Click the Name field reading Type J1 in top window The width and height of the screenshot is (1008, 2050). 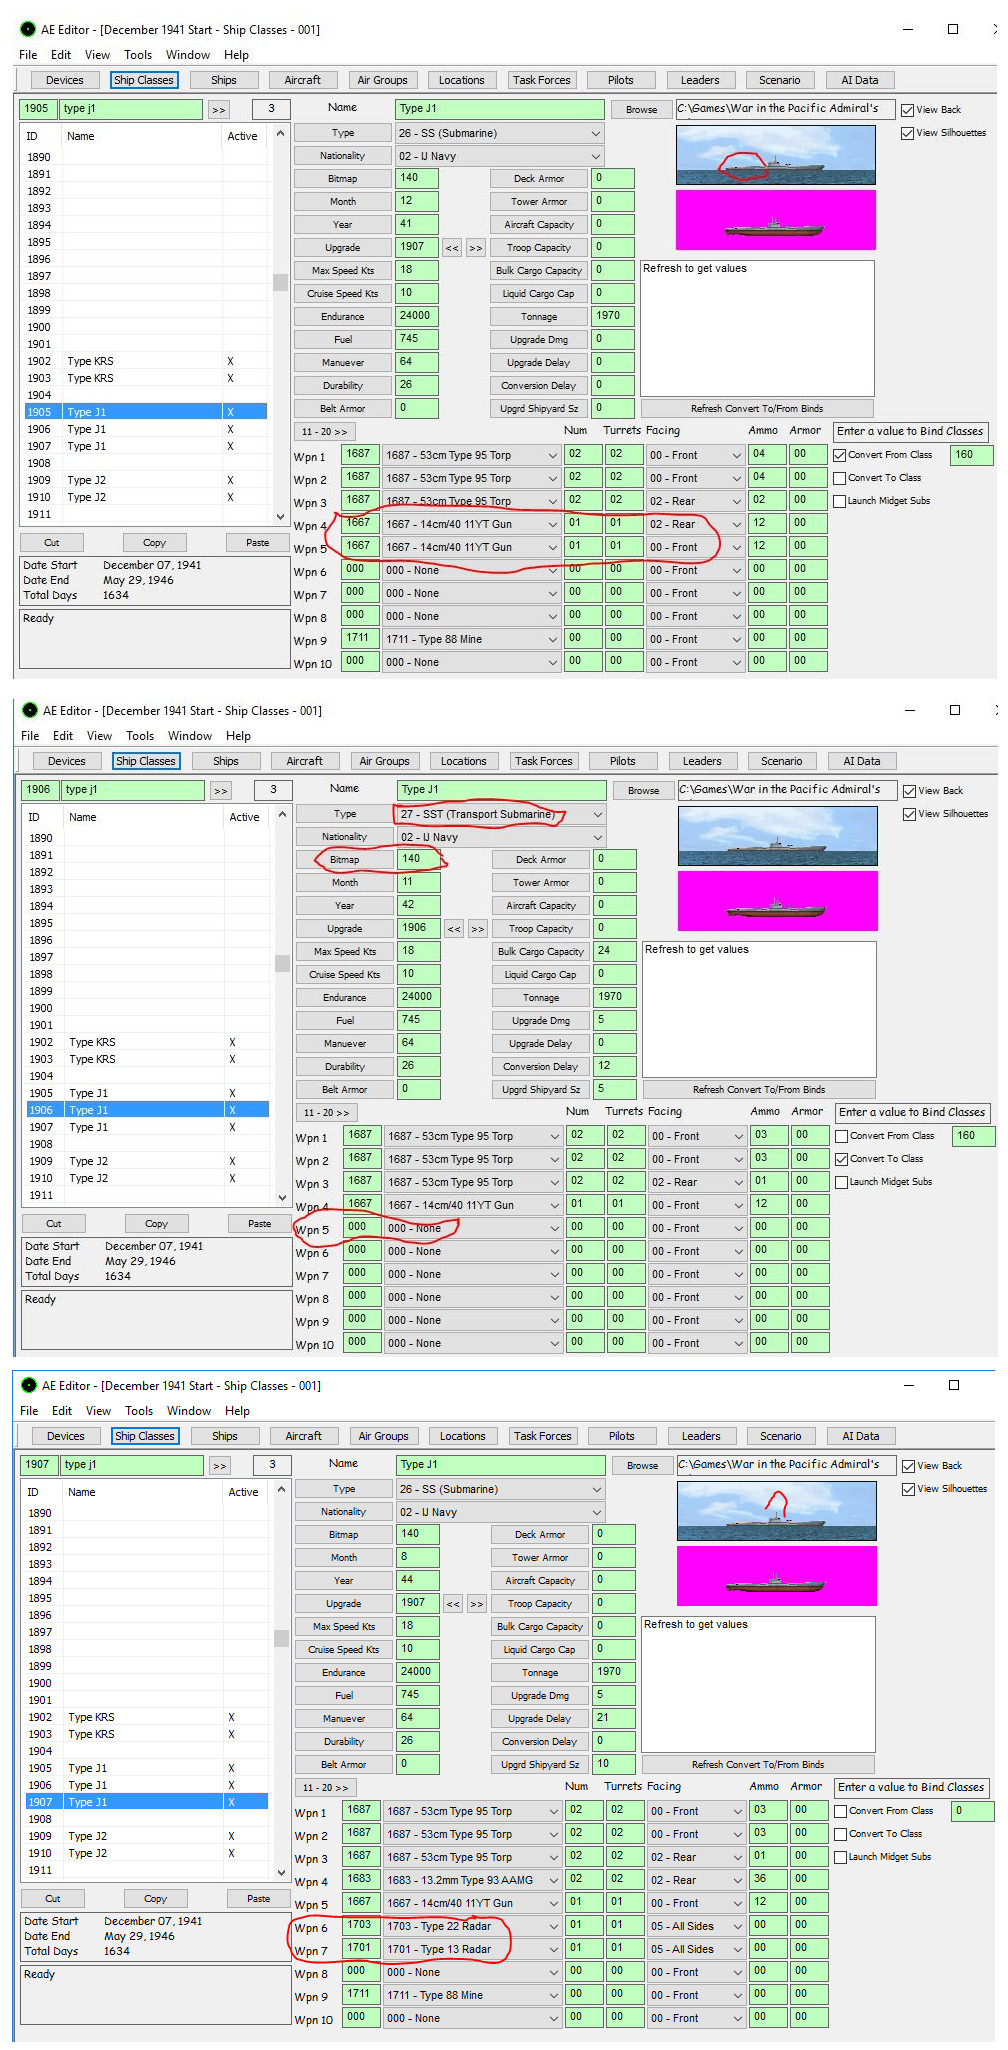(500, 109)
